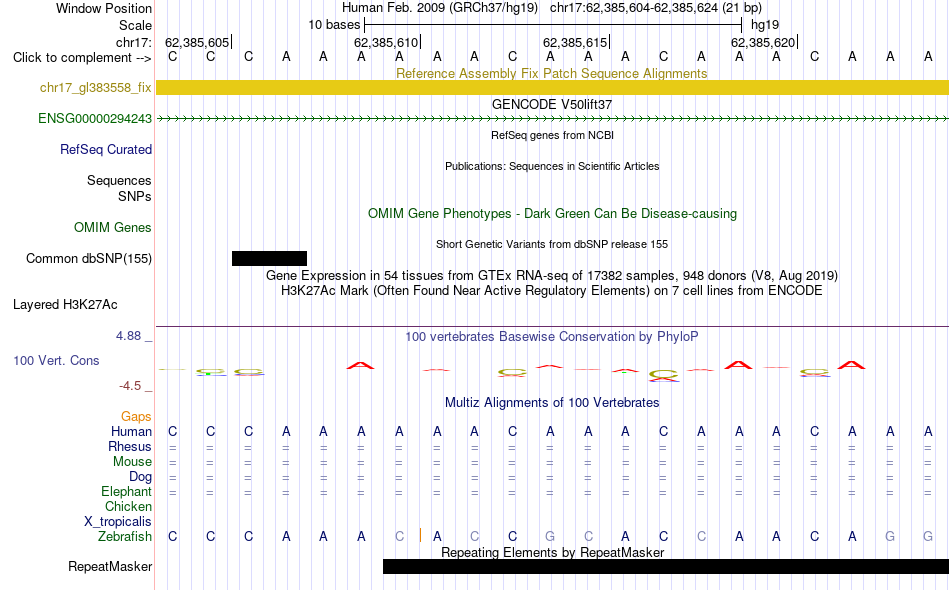Click 'Human Feb. 2009 (GRCh37/hg19)' assembly text
Viewport: 950px width, 590px height.
click(x=440, y=8)
